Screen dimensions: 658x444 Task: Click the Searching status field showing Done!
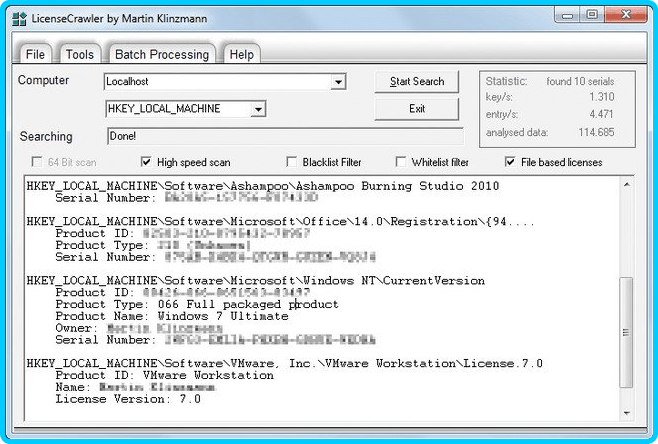pyautogui.click(x=285, y=136)
